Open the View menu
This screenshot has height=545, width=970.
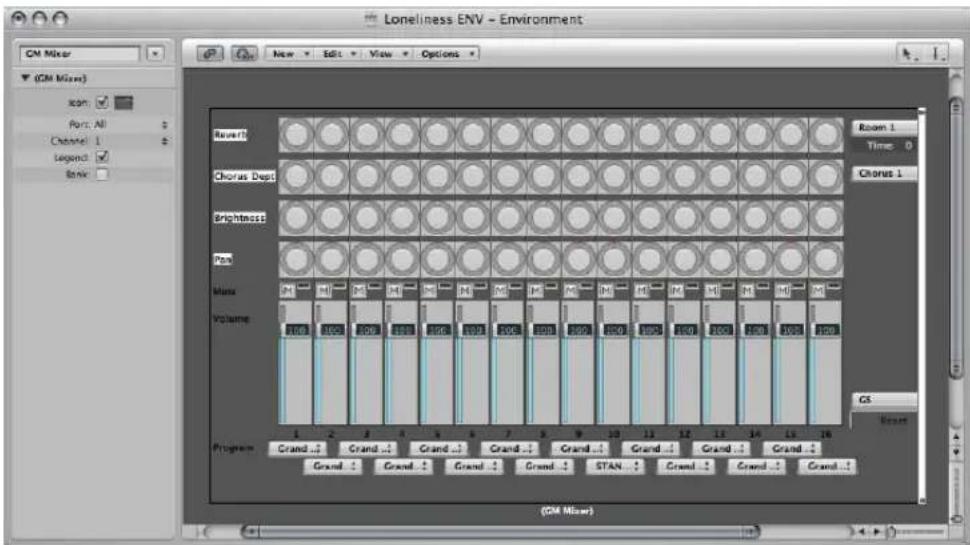[x=388, y=54]
